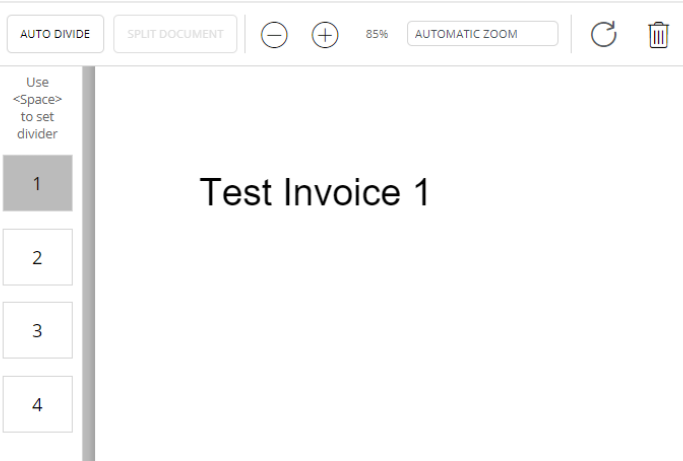683x461 pixels.
Task: Select page 1 thumbnail
Action: pyautogui.click(x=38, y=183)
